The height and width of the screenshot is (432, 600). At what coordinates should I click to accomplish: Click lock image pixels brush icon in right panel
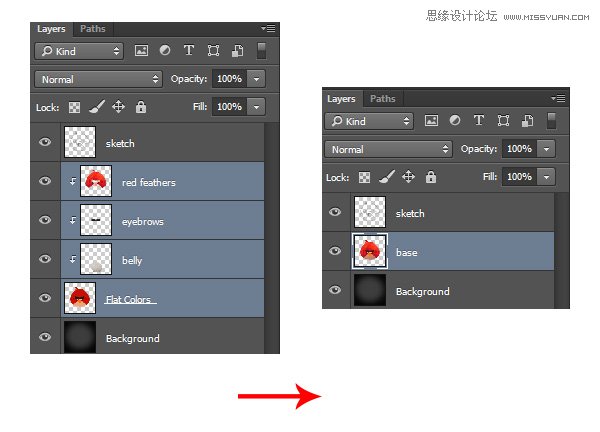(x=386, y=177)
